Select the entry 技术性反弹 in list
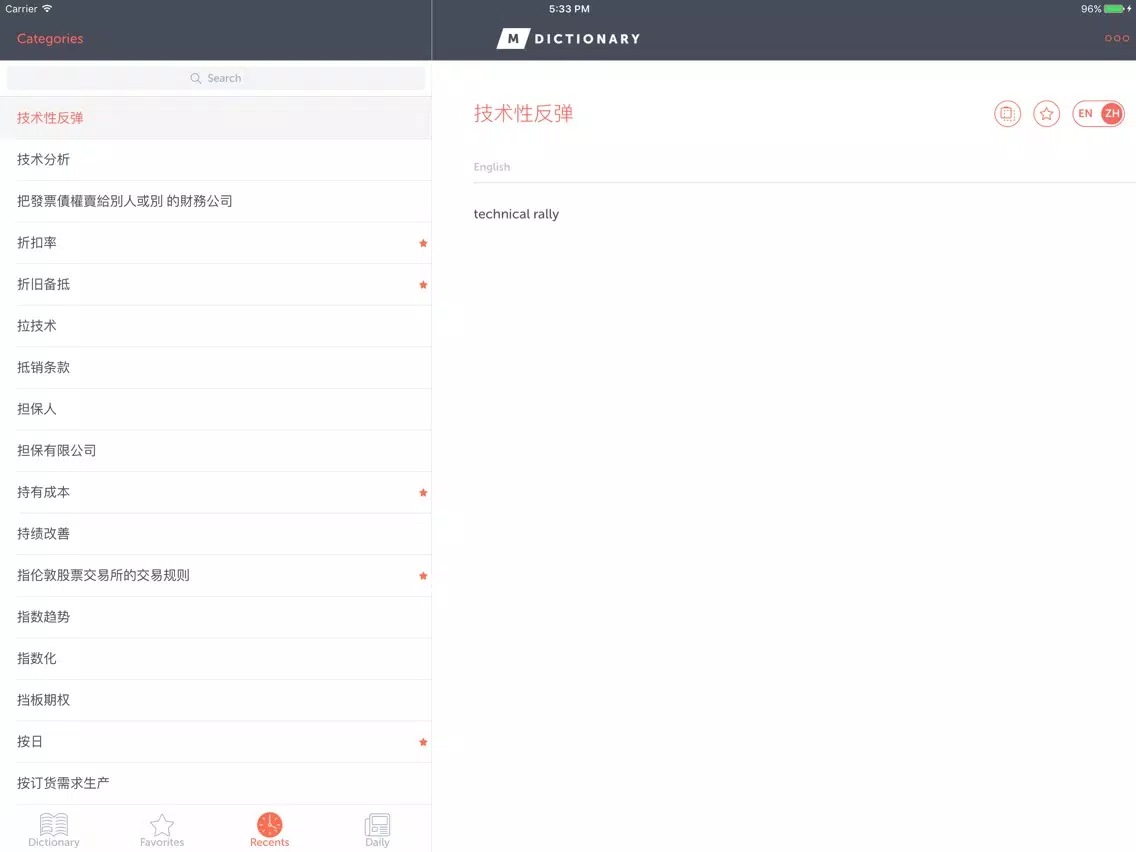This screenshot has height=852, width=1136. point(216,118)
